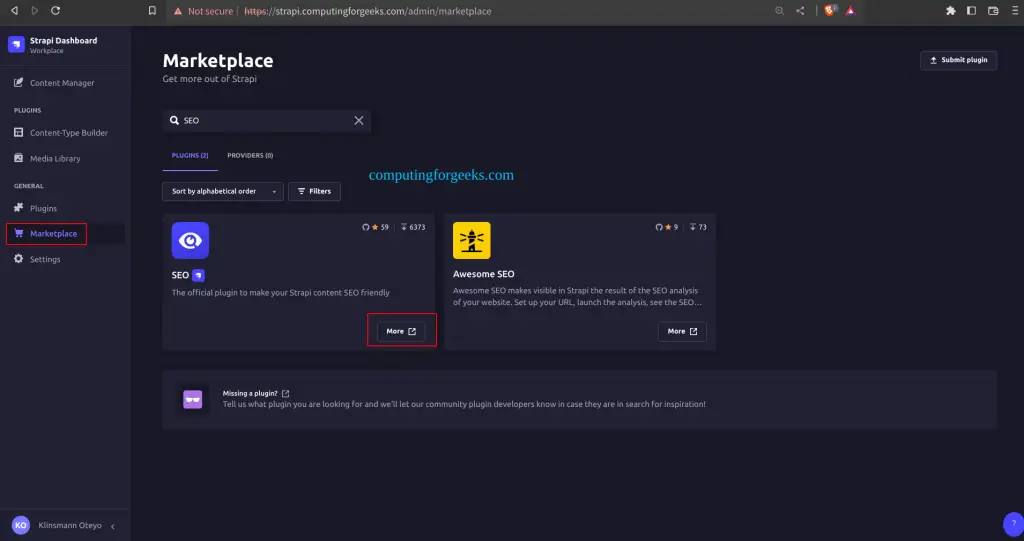1024x541 pixels.
Task: Click the share icon in address bar
Action: tap(800, 11)
